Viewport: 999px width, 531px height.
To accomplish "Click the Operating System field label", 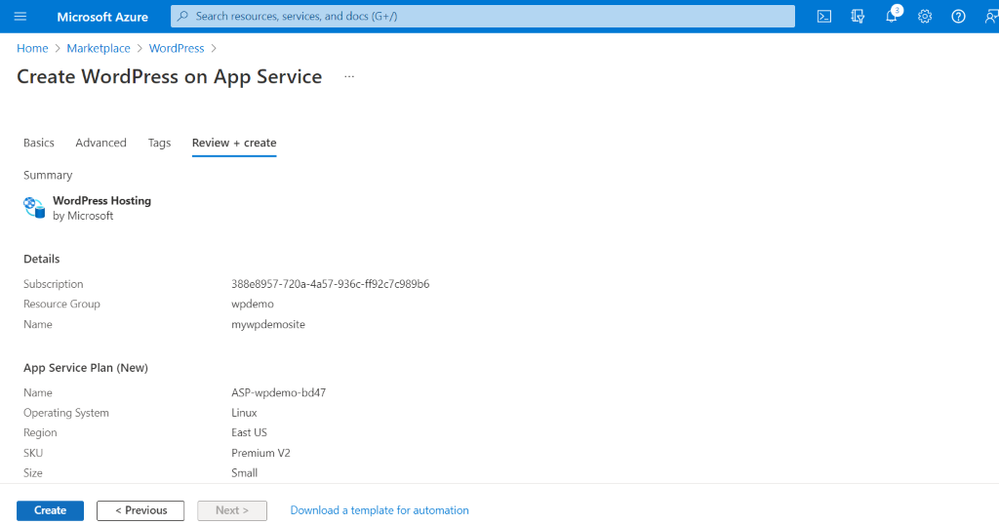I will click(66, 413).
